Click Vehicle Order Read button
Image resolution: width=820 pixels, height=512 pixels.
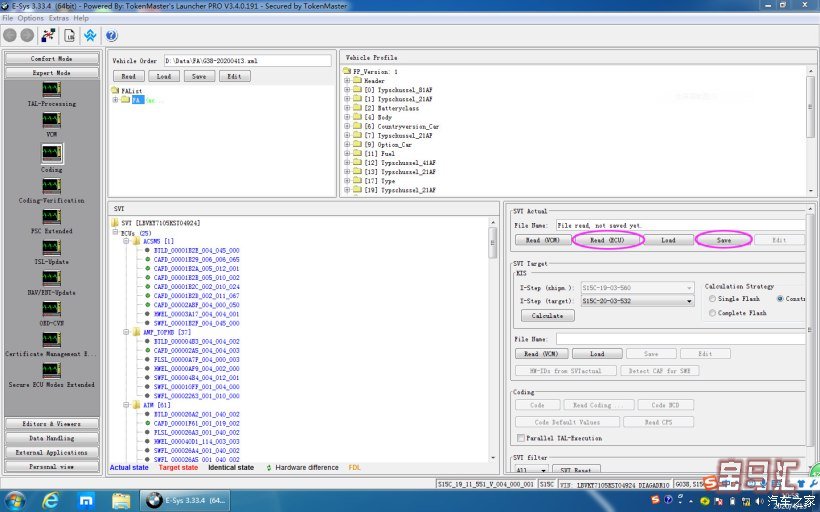coord(129,76)
